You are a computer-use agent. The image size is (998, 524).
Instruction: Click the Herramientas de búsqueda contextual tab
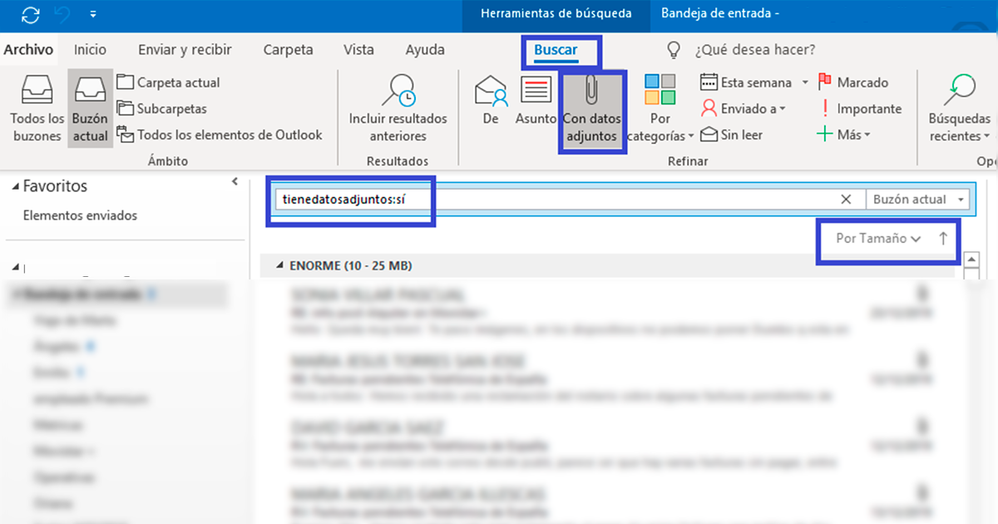[556, 13]
